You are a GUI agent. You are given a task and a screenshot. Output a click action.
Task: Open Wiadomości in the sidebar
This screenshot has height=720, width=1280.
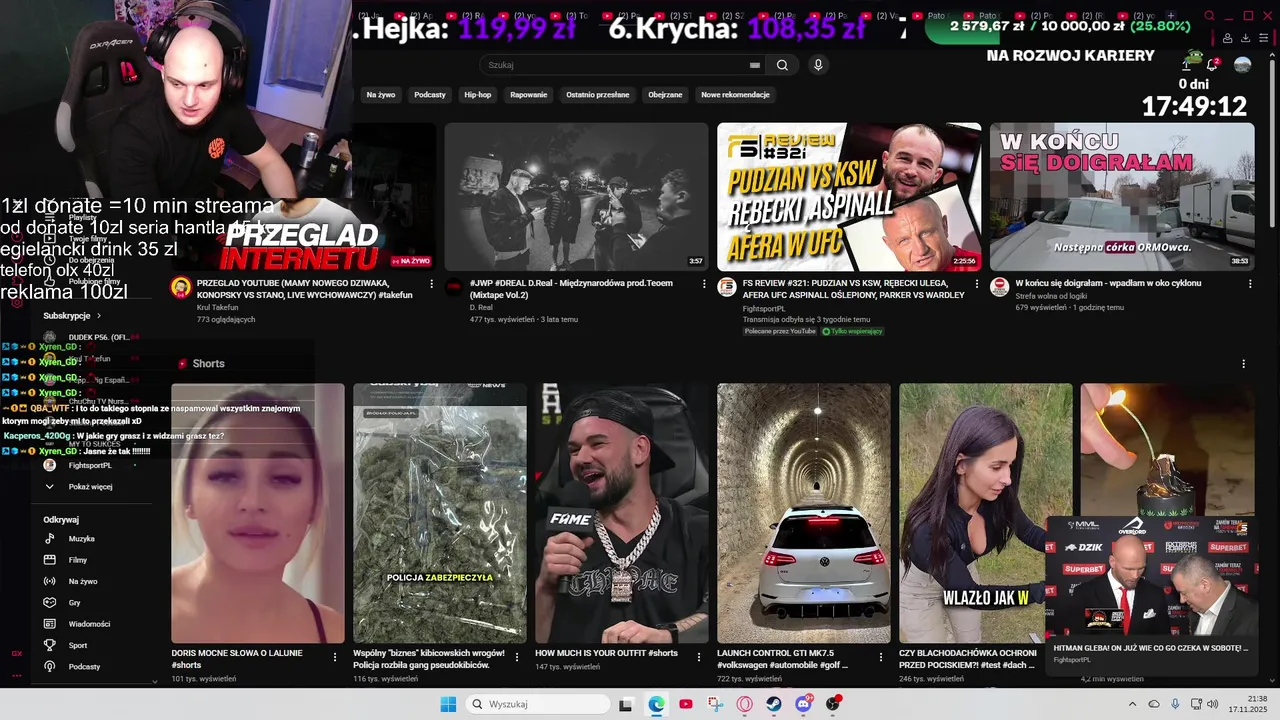tap(89, 624)
